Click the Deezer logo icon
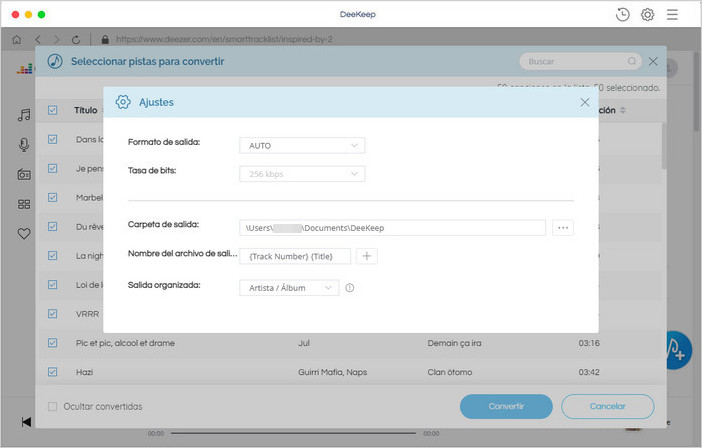The image size is (702, 448). (25, 68)
